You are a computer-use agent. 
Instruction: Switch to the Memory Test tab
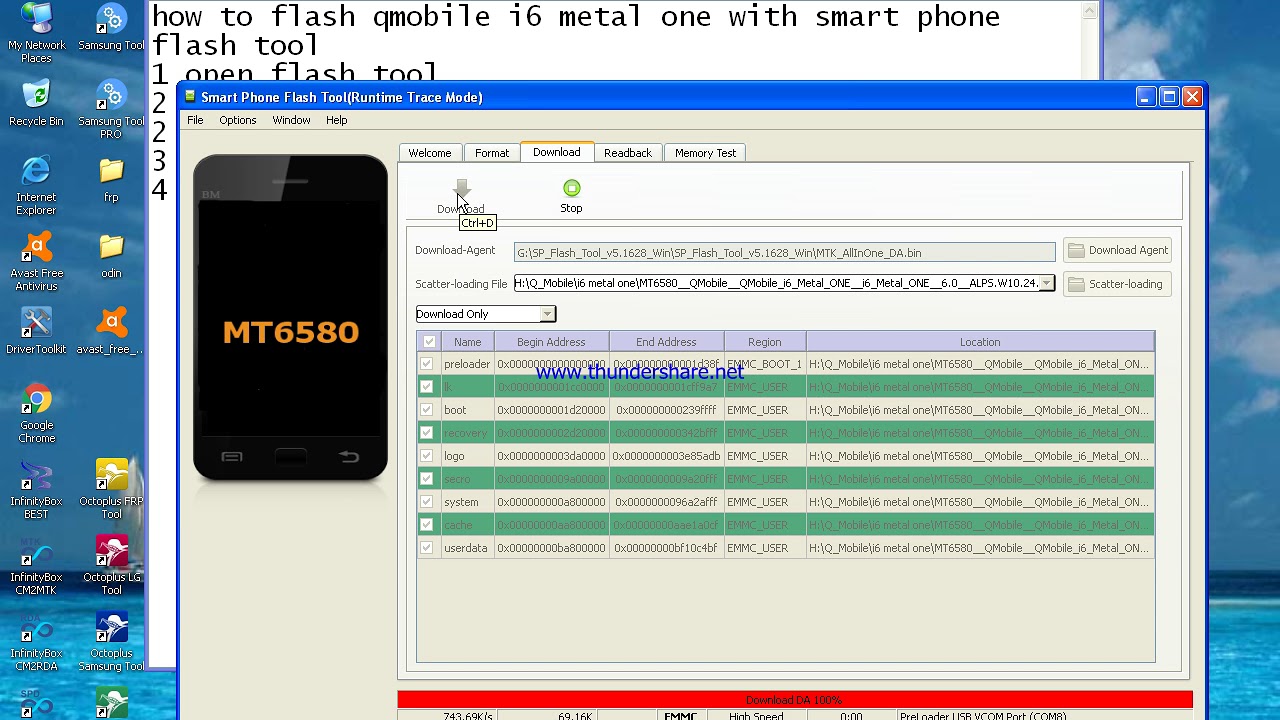click(705, 153)
